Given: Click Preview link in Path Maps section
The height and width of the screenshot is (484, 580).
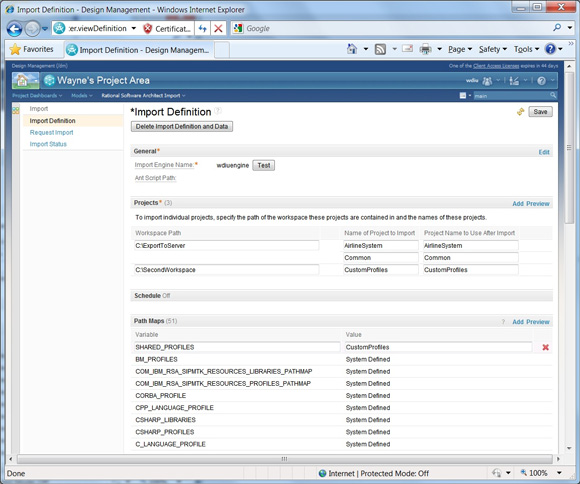Looking at the screenshot, I should pyautogui.click(x=538, y=322).
